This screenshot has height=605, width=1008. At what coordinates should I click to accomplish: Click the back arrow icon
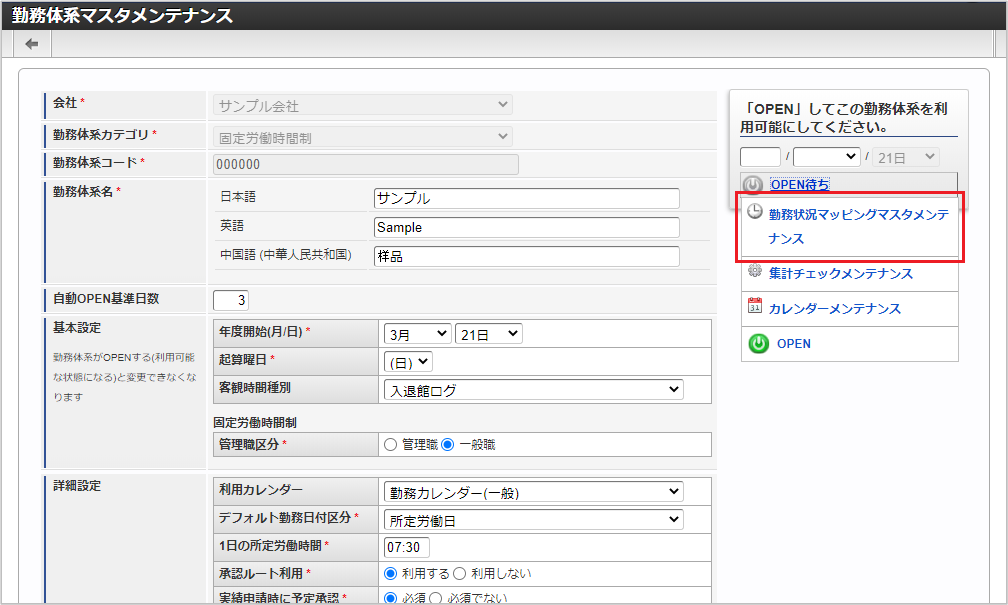pyautogui.click(x=32, y=44)
